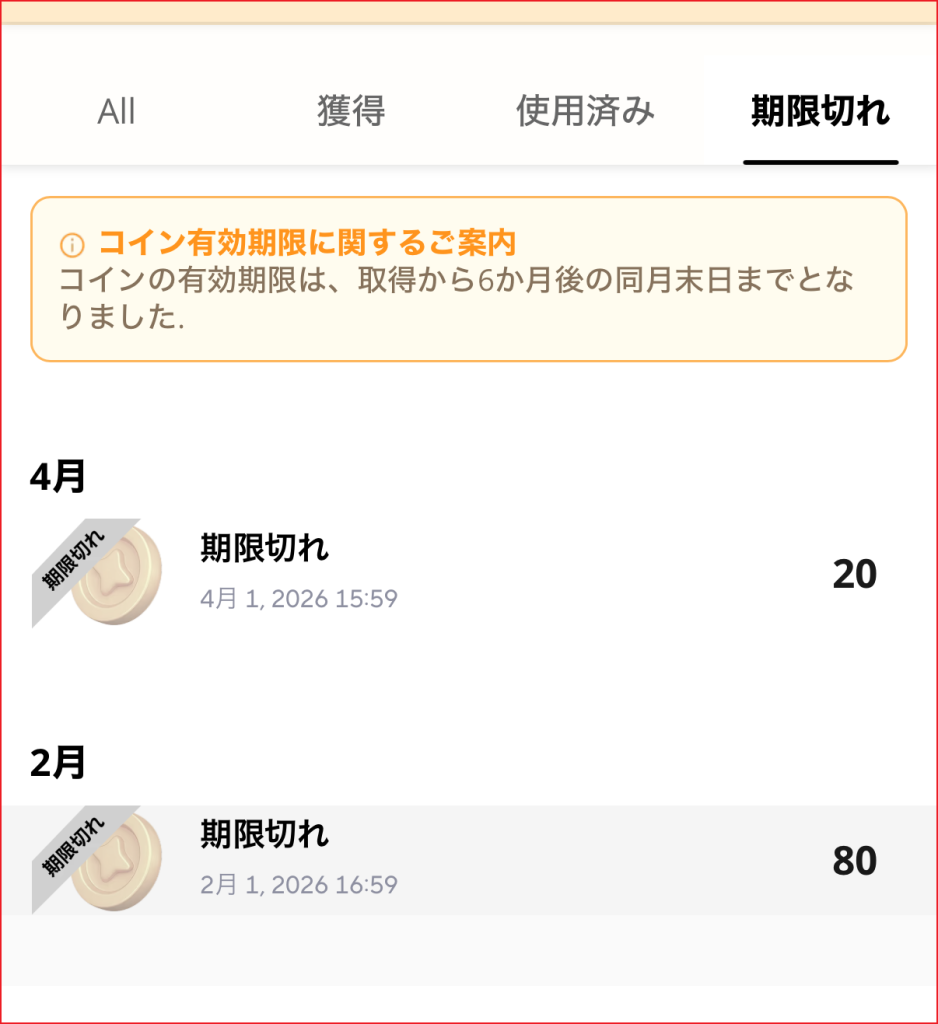Screen dimensions: 938x1024
Task: Click the timestamp 2月 1, 2026 16:59
Action: click(299, 885)
